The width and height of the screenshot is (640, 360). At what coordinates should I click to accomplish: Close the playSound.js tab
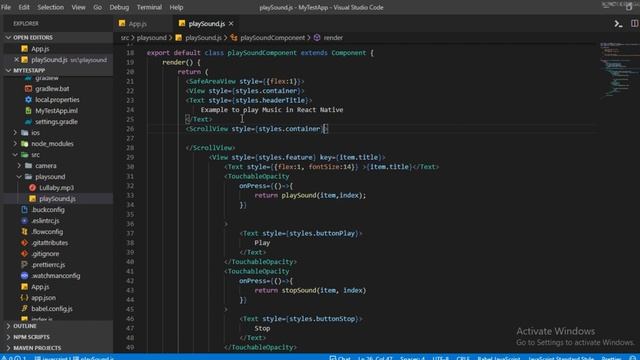coord(231,24)
